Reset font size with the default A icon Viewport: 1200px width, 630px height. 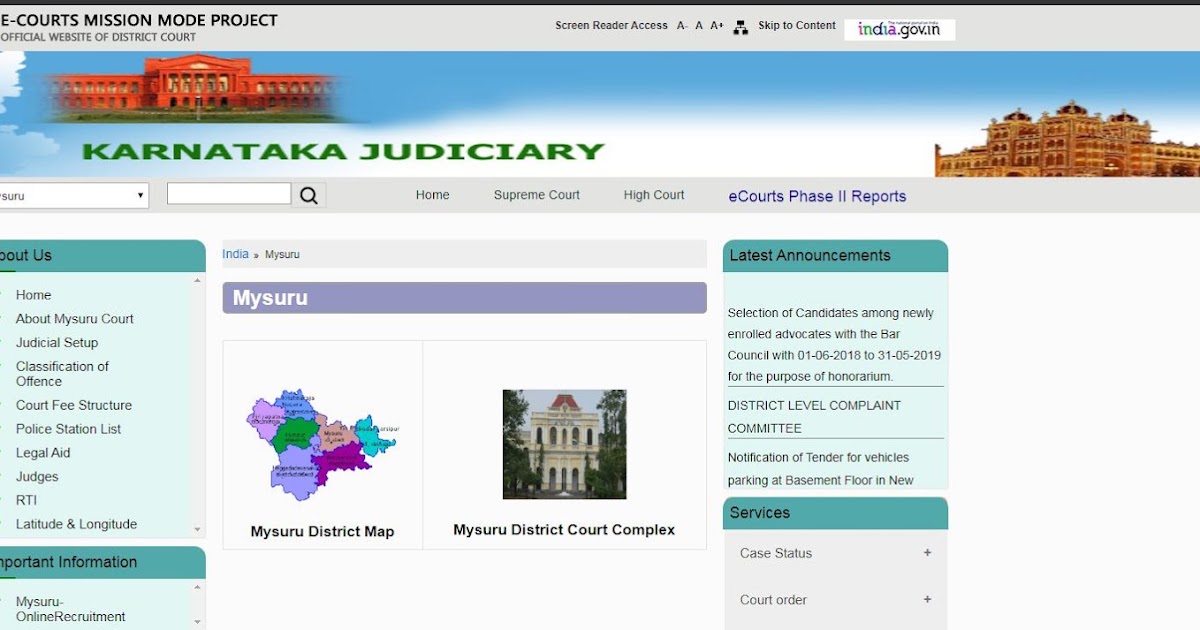699,25
